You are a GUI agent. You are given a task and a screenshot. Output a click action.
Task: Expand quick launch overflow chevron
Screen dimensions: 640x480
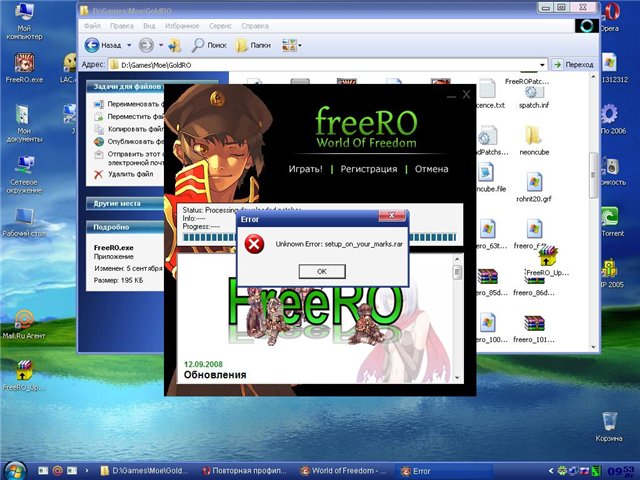tap(86, 471)
